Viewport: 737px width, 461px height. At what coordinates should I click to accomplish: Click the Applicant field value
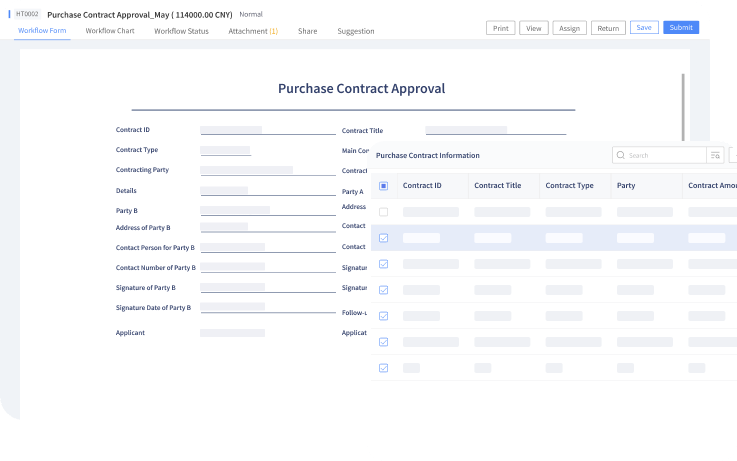tap(233, 333)
